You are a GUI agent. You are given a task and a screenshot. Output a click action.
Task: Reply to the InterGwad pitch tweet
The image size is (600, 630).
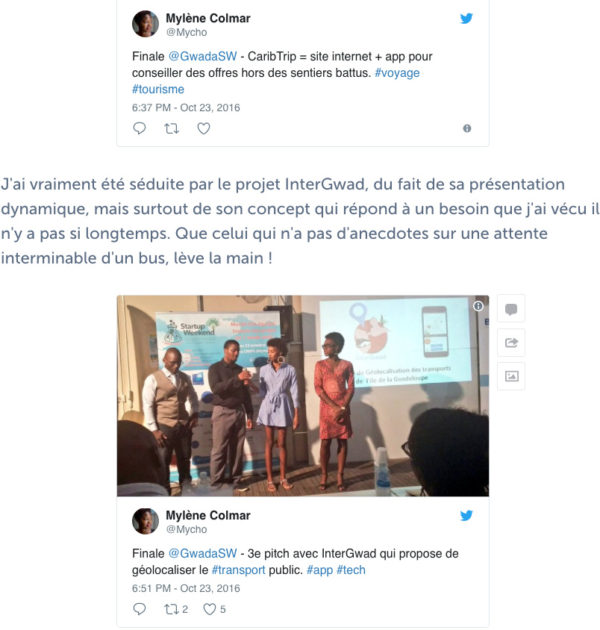(x=139, y=609)
